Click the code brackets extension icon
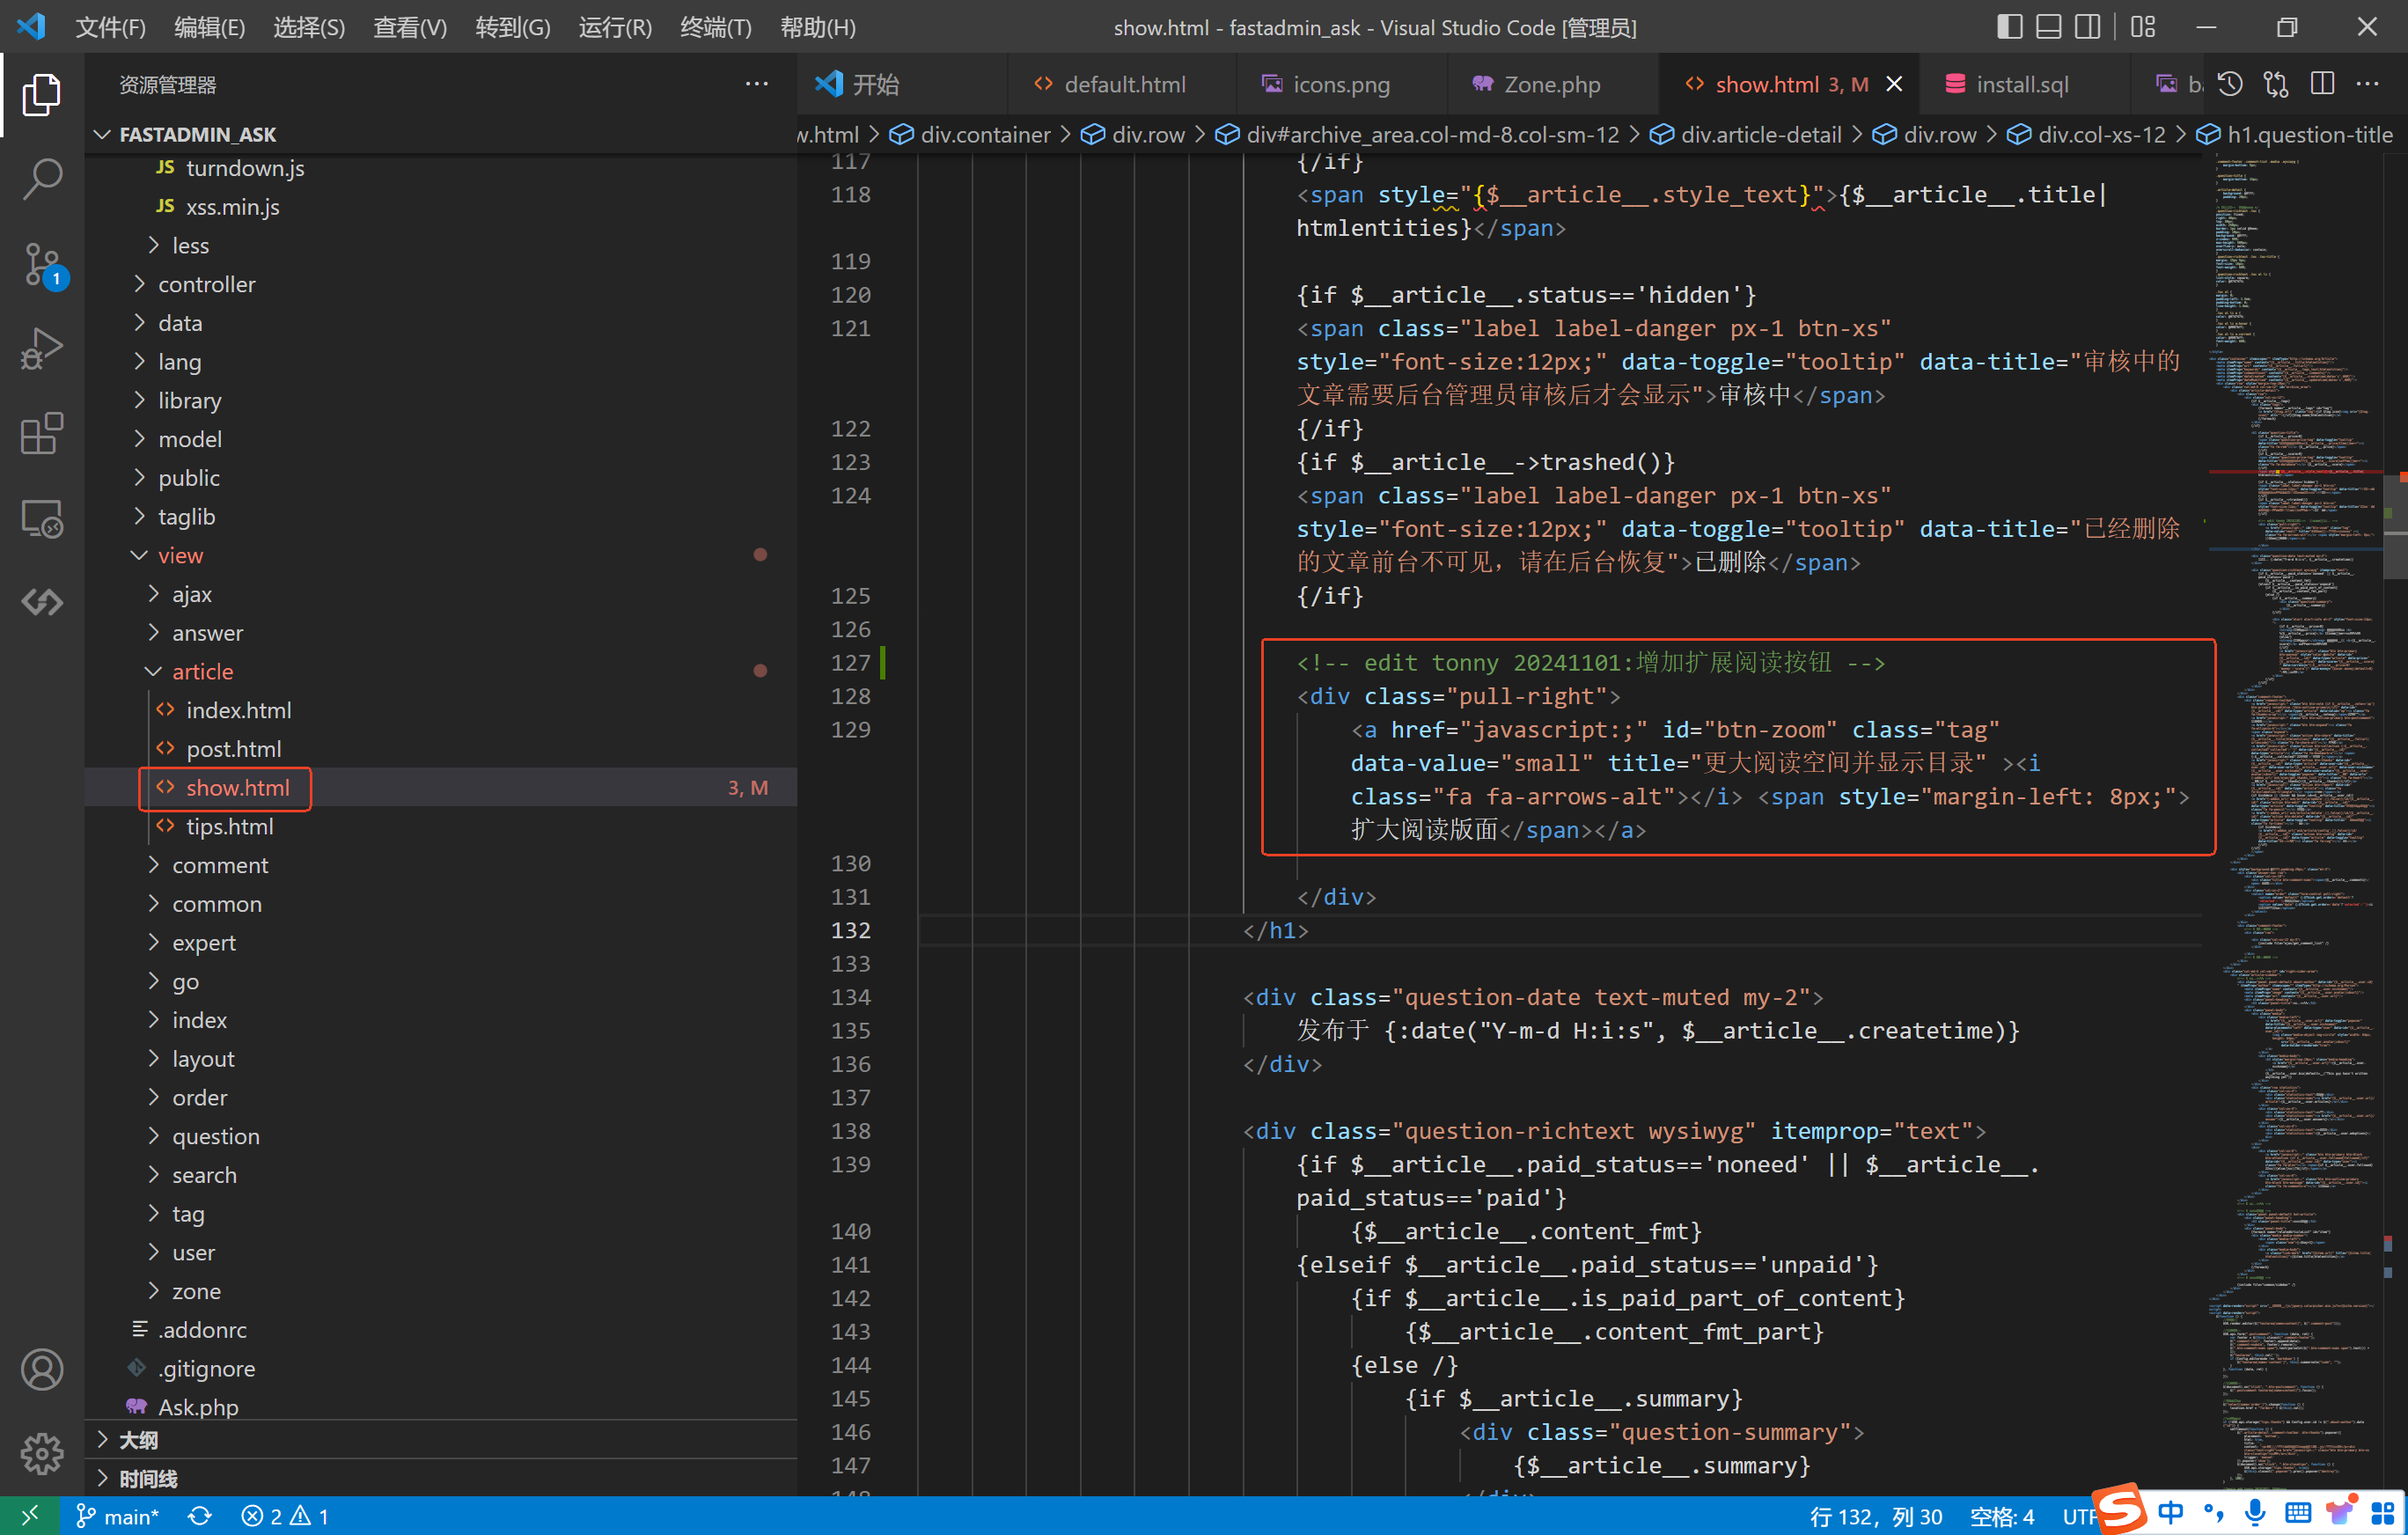 (x=41, y=602)
